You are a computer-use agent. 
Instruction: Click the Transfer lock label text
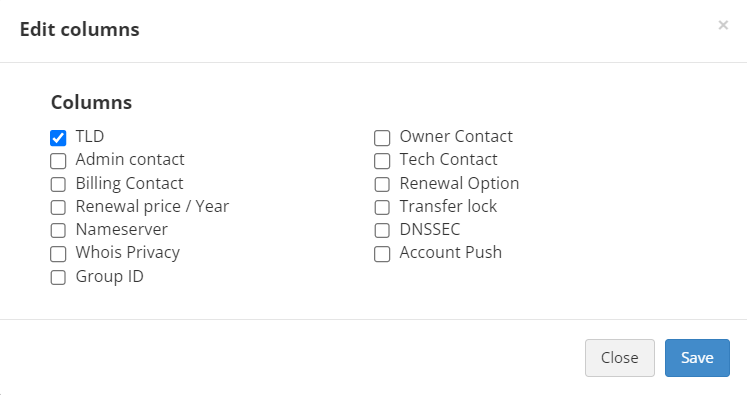(448, 206)
